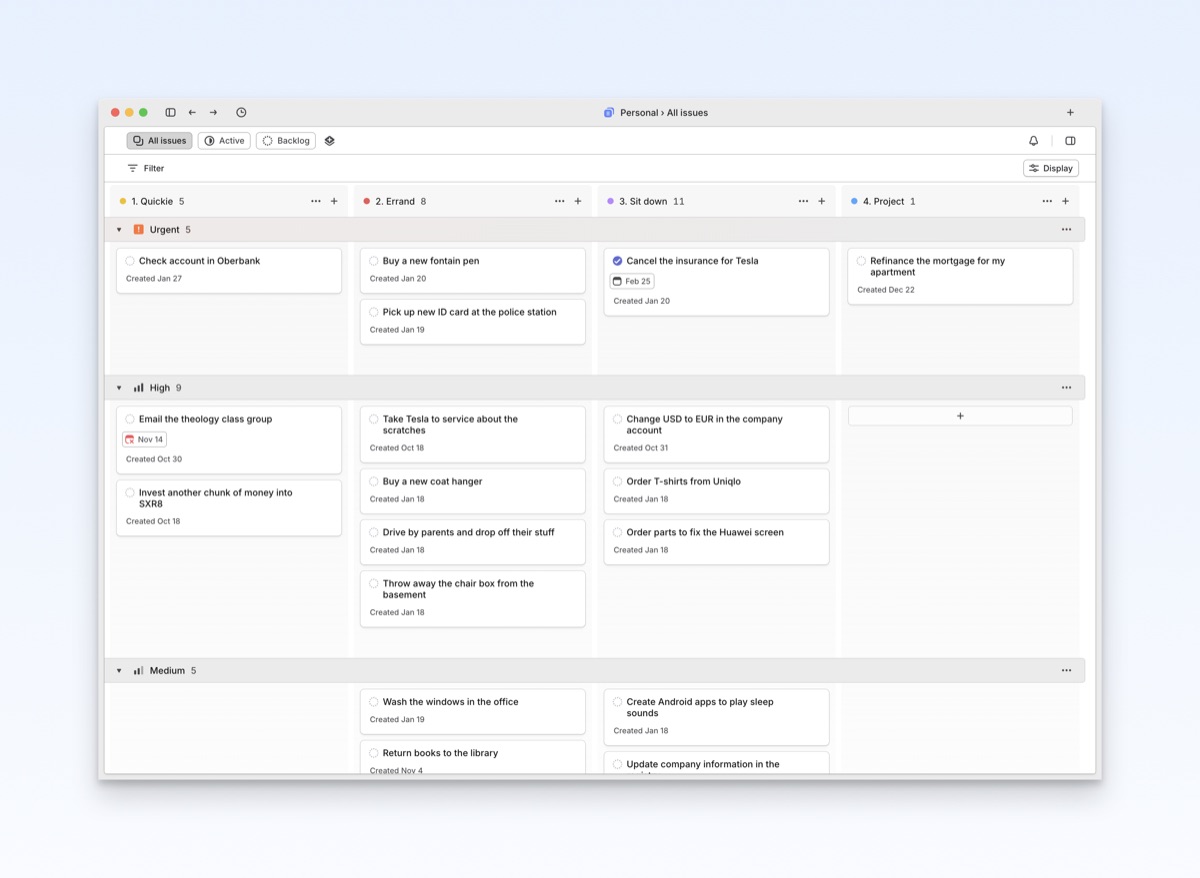
Task: Click the yellow status dot beside Quickie
Action: (123, 200)
